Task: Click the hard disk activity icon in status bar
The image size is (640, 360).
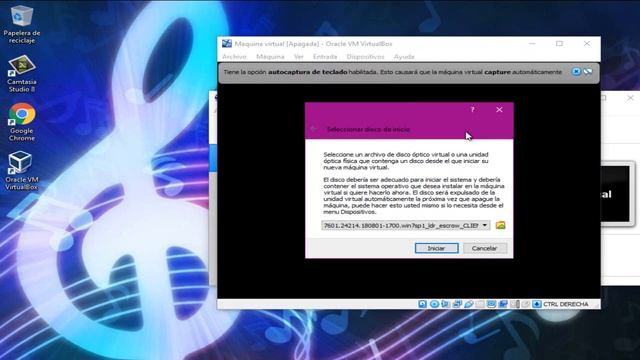Action: [422, 304]
